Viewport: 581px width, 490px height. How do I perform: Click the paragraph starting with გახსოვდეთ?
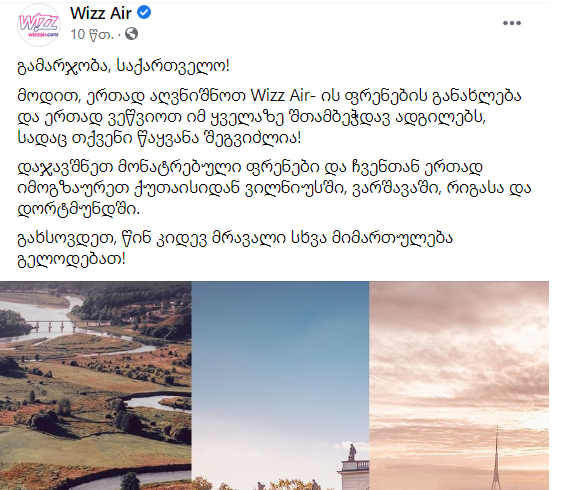[235, 248]
